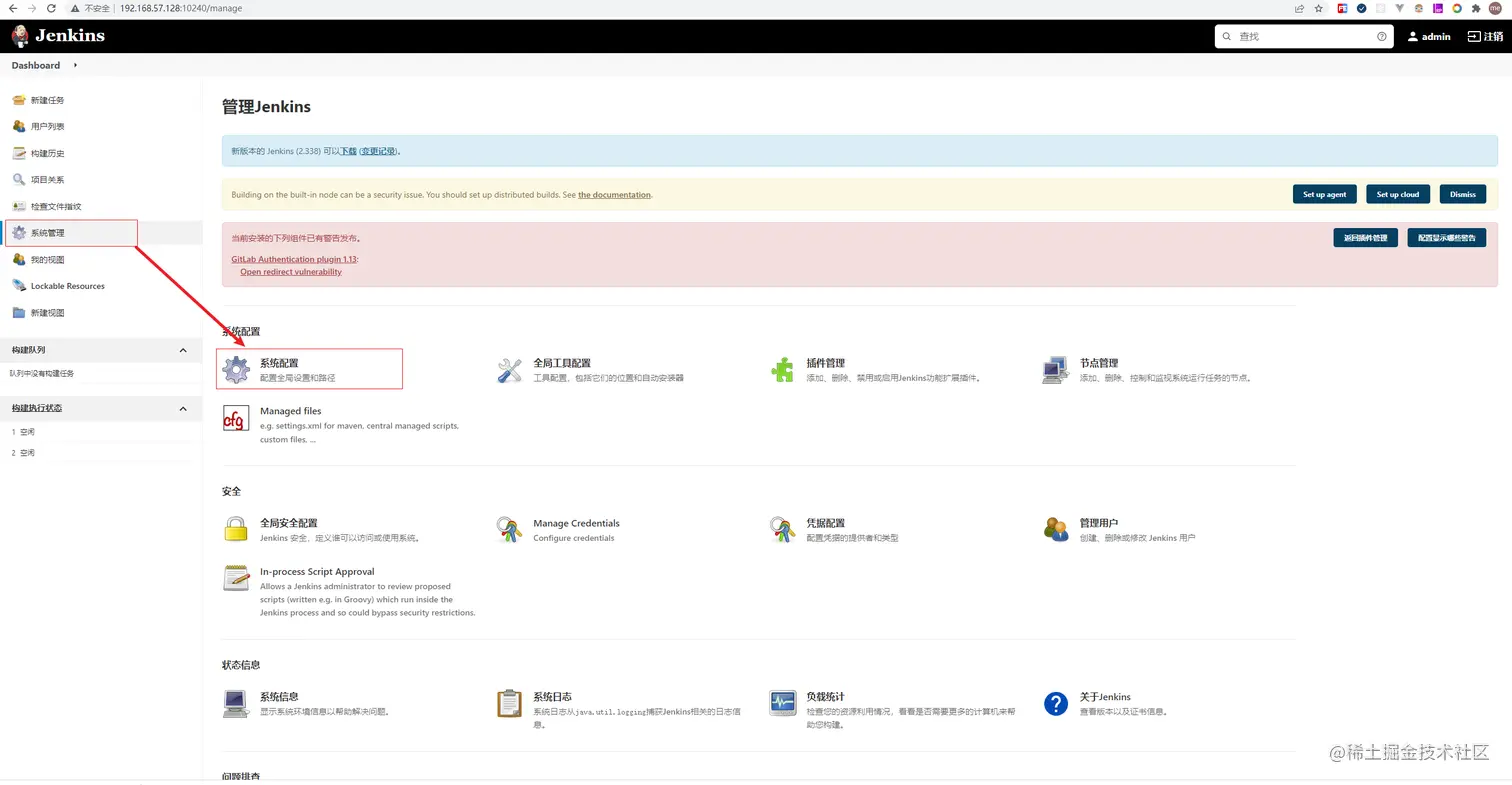The width and height of the screenshot is (1512, 785).
Task: Click In-process Script Approval notepad icon
Action: point(236,578)
